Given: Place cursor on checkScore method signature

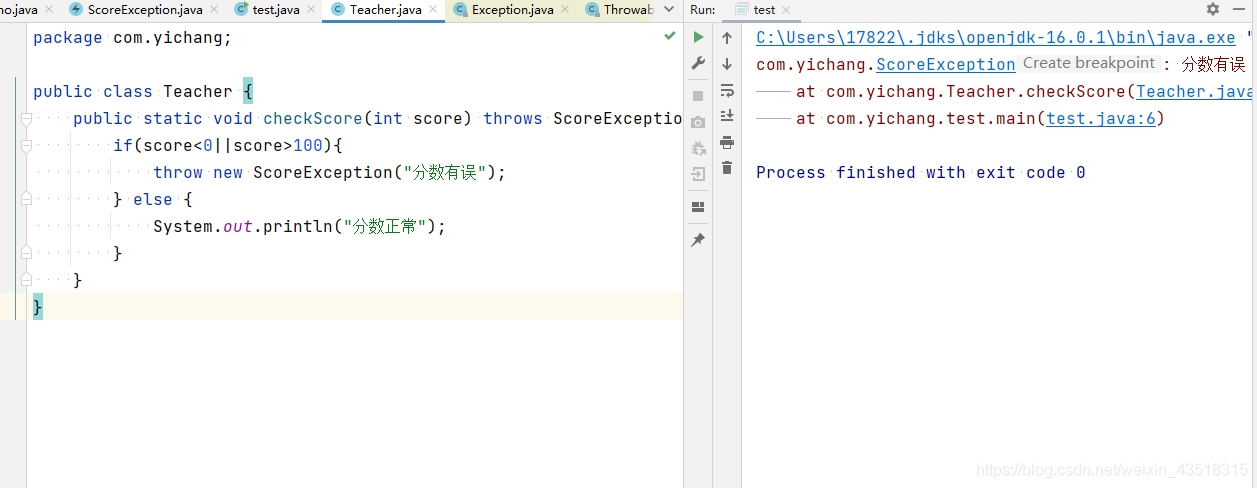Looking at the screenshot, I should pyautogui.click(x=378, y=119).
